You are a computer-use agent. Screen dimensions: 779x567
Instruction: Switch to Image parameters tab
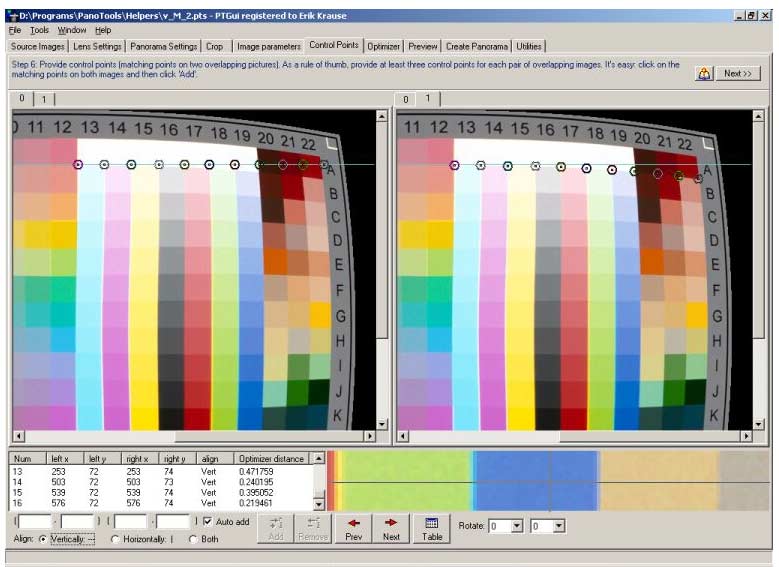point(269,46)
